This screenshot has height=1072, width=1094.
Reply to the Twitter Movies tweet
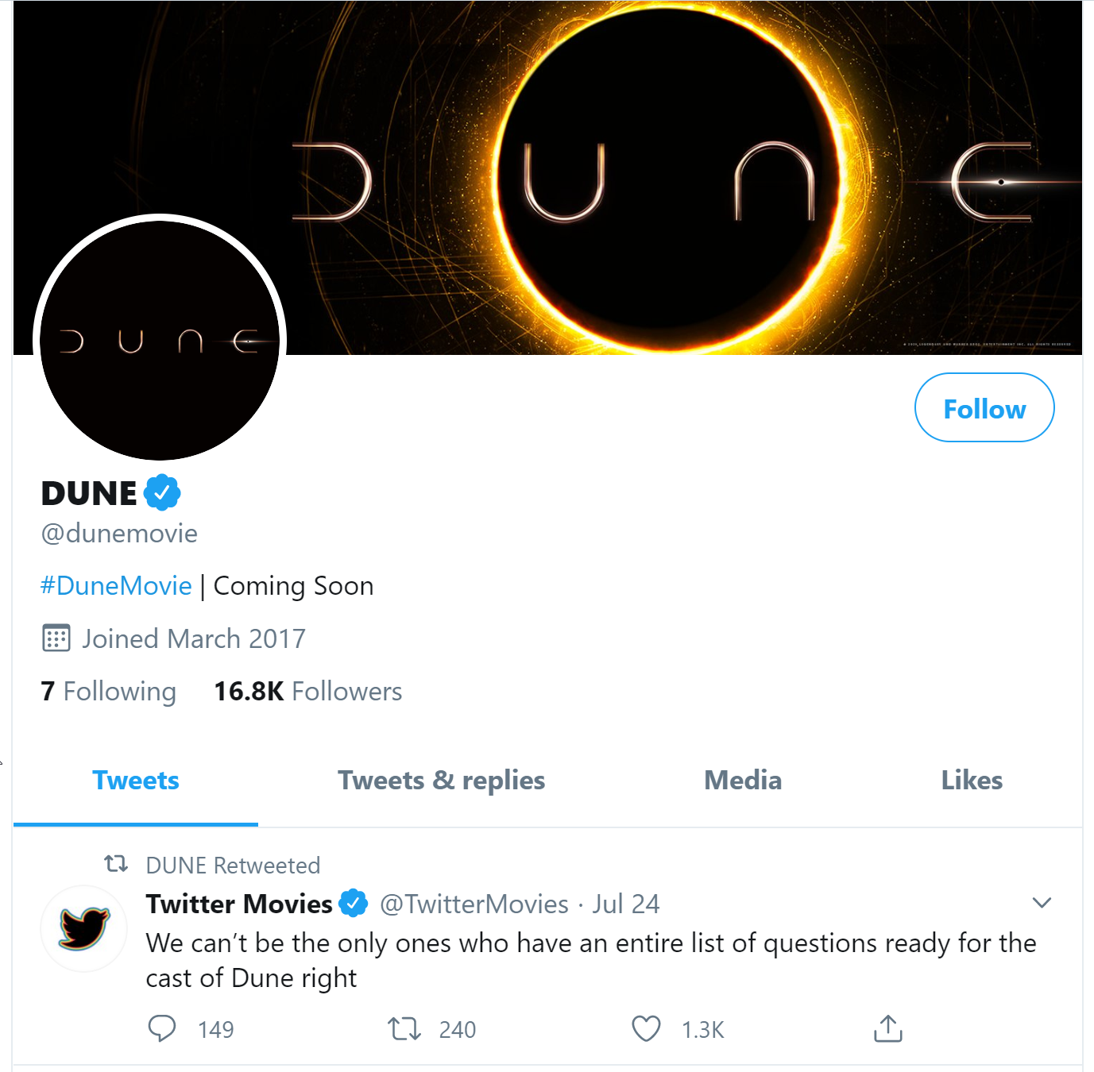pyautogui.click(x=161, y=1028)
